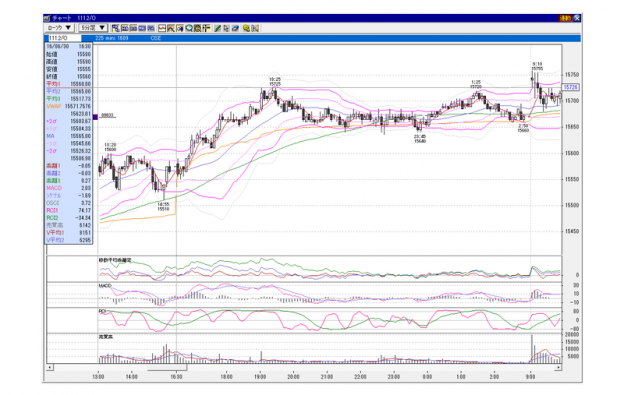Click the right scrollbar arrow under chart
The image size is (624, 395).
[x=559, y=368]
